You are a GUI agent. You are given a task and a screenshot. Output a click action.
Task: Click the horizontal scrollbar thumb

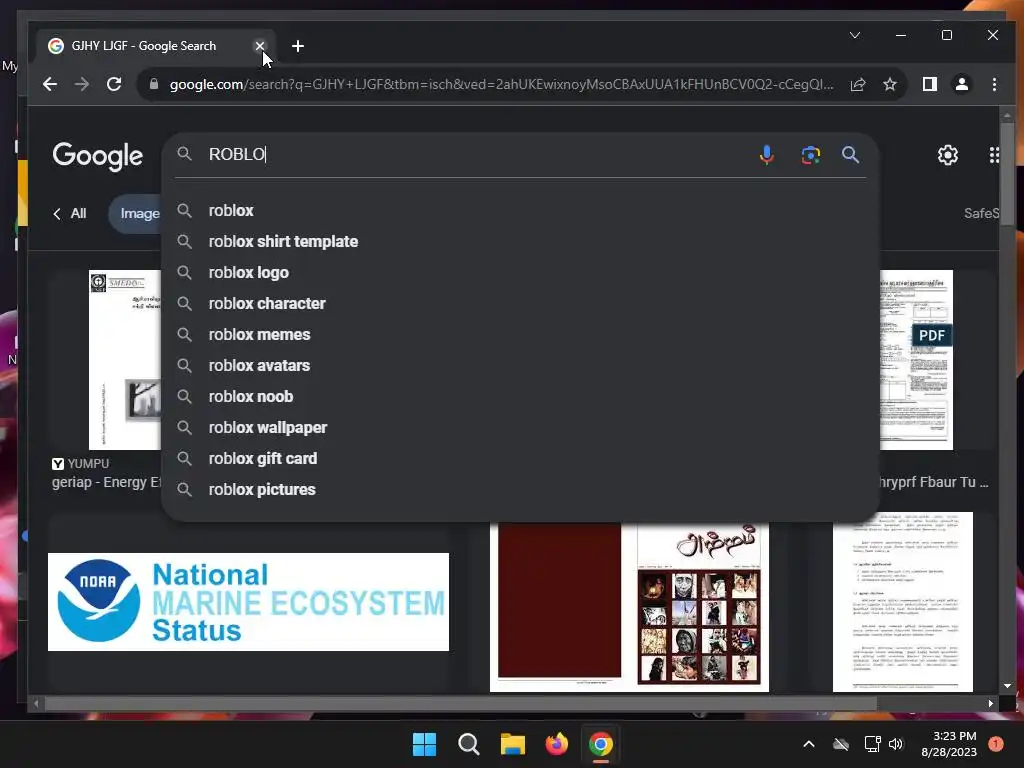460,703
